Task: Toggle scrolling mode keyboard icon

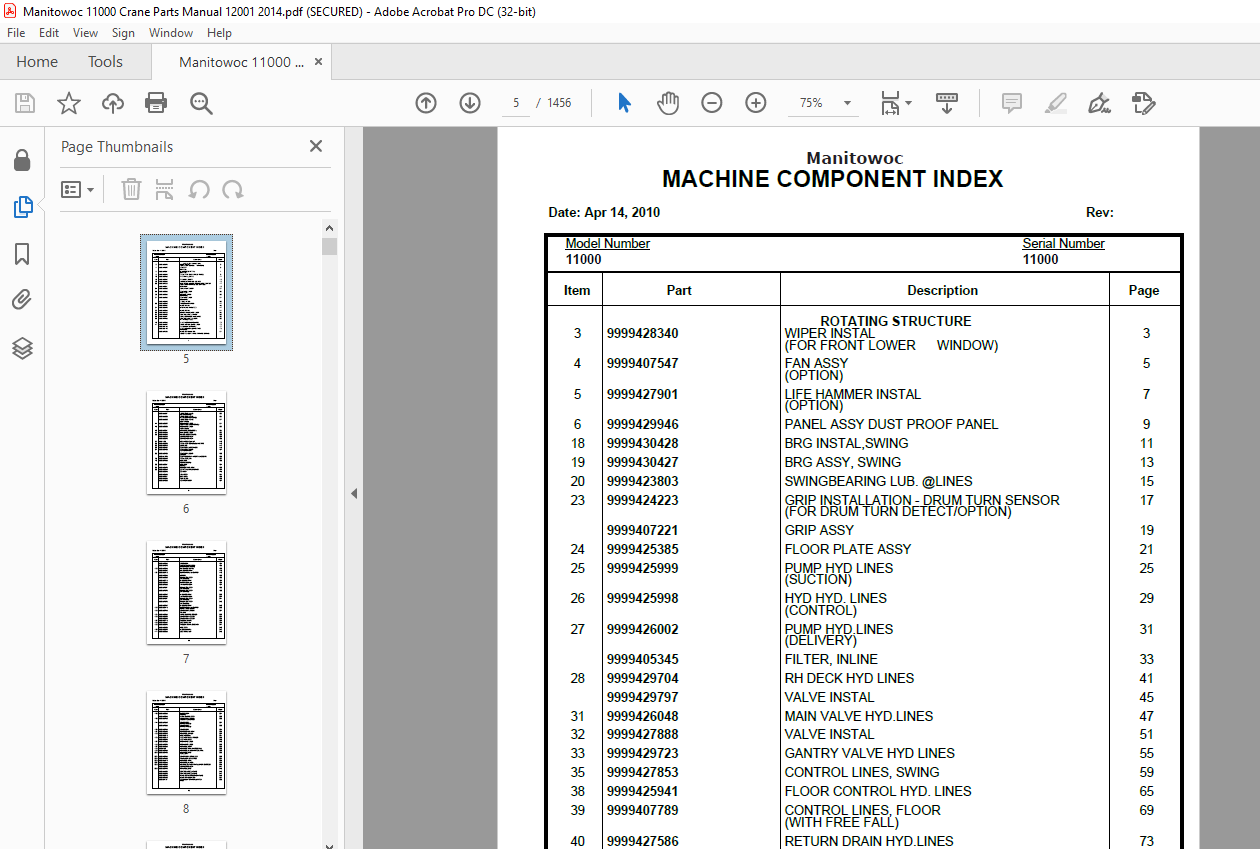Action: click(x=946, y=103)
